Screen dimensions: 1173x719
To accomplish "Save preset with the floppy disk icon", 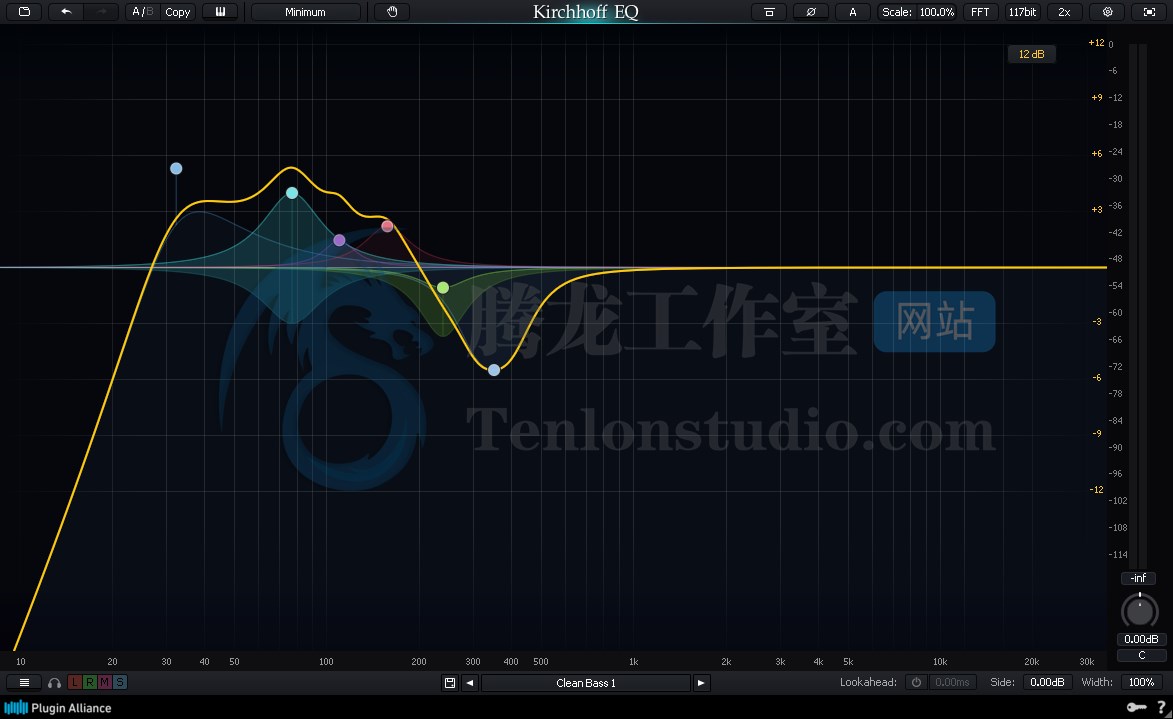I will coord(450,682).
